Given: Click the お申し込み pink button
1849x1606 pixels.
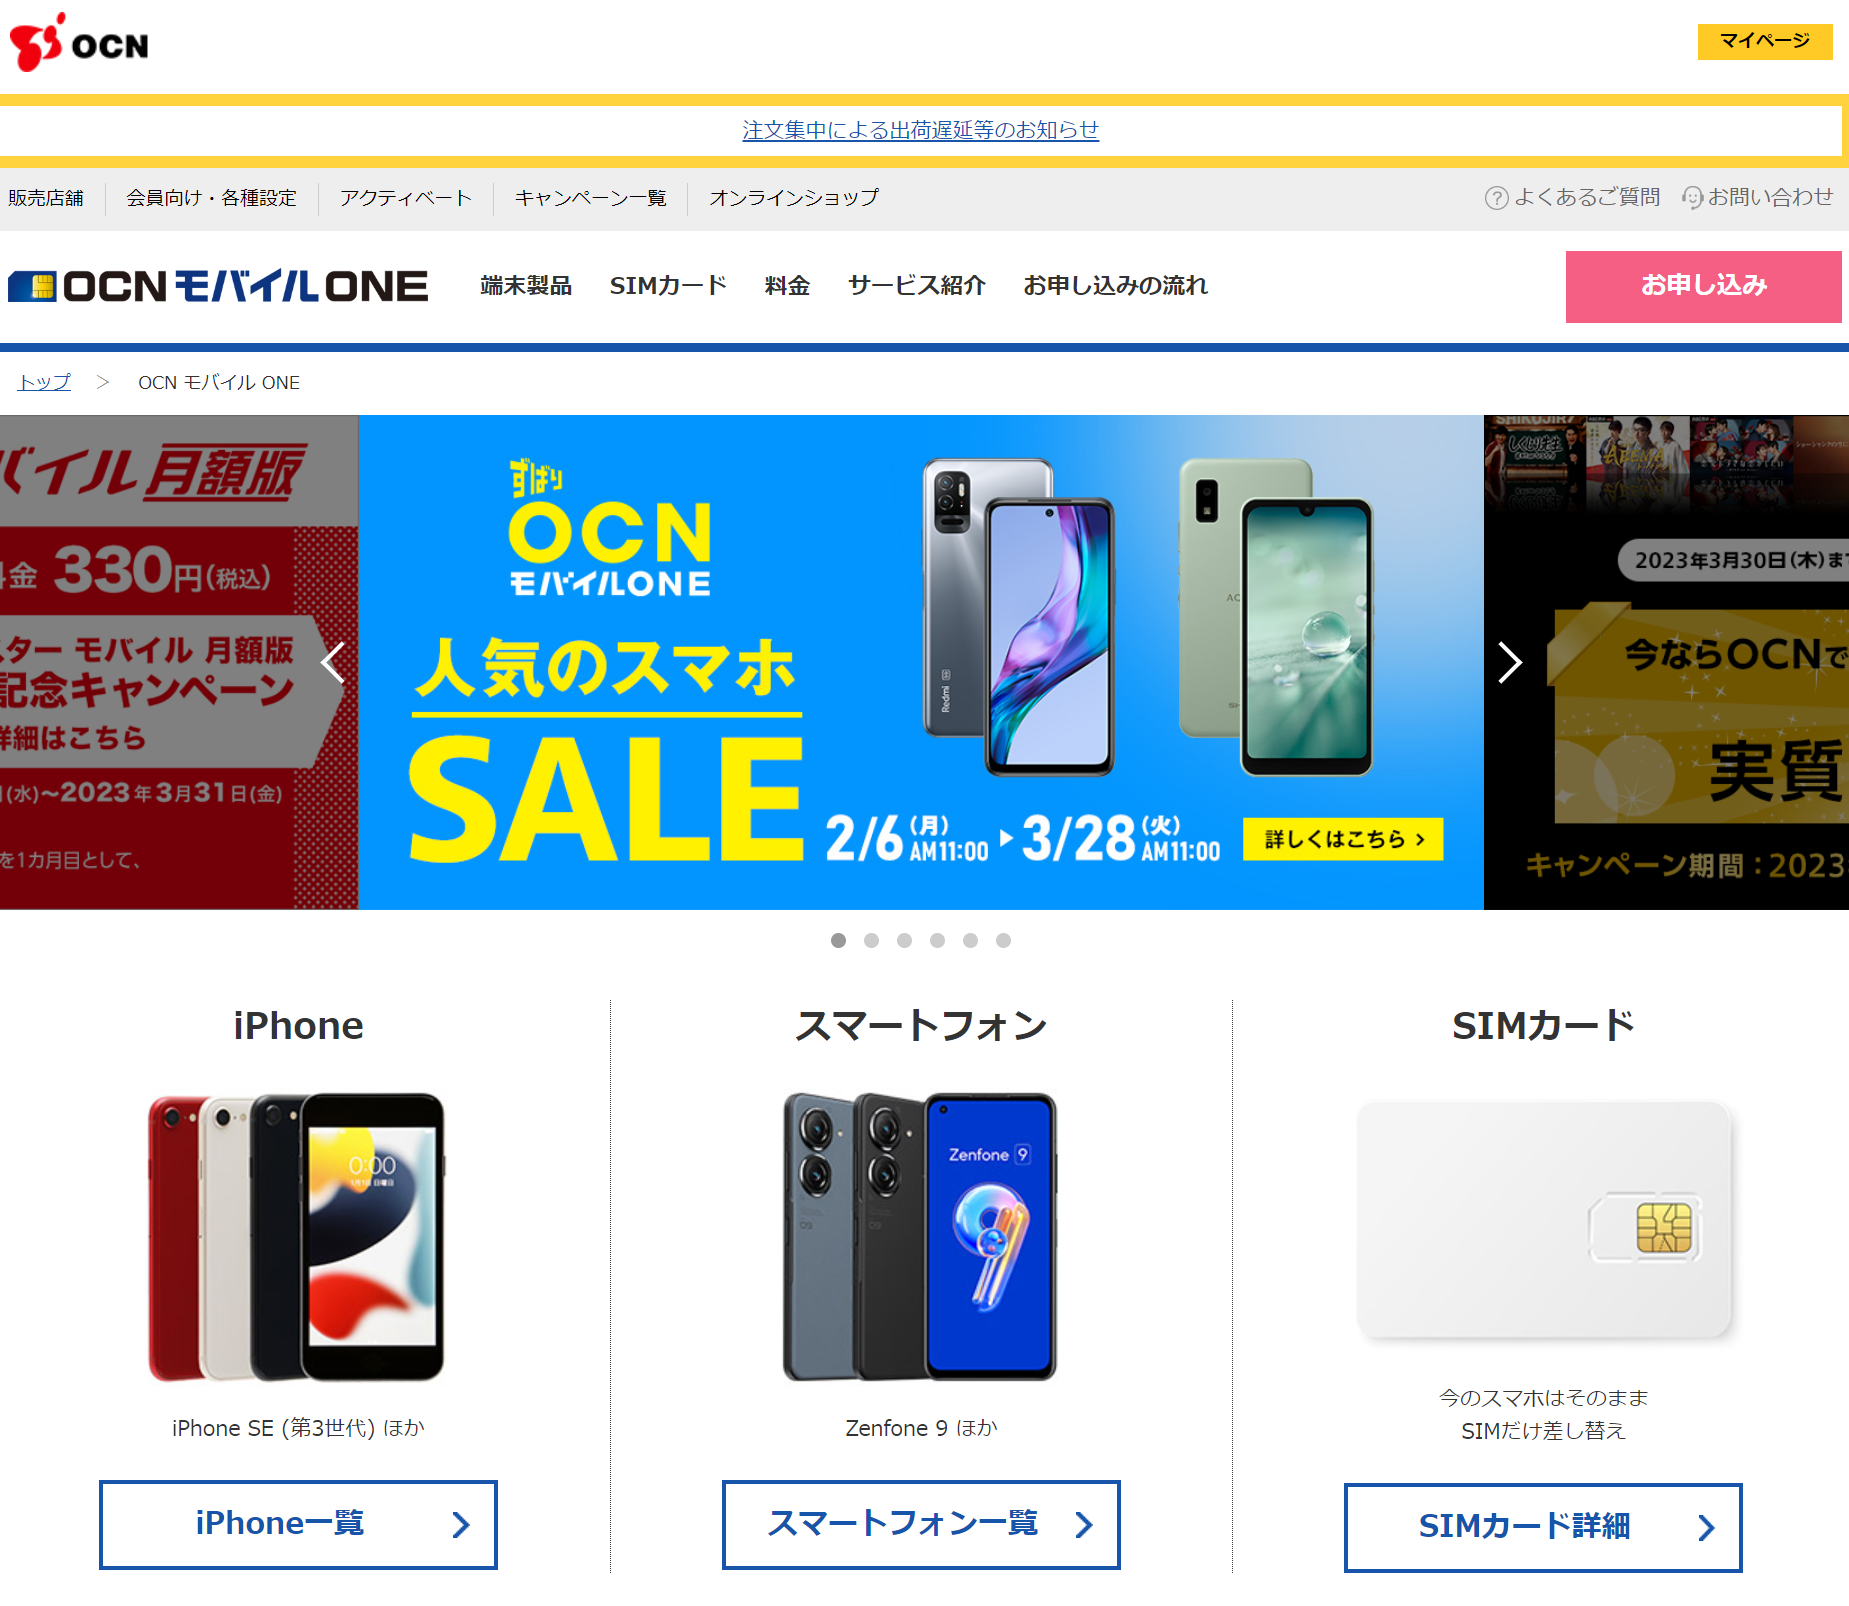Looking at the screenshot, I should 1703,287.
